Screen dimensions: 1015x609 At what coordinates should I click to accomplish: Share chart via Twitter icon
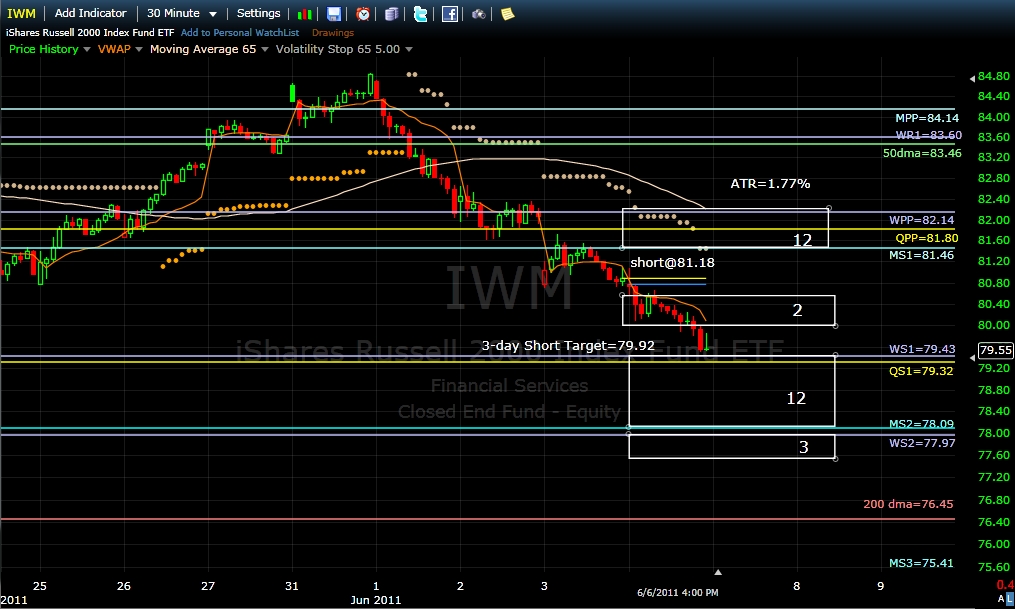click(420, 14)
